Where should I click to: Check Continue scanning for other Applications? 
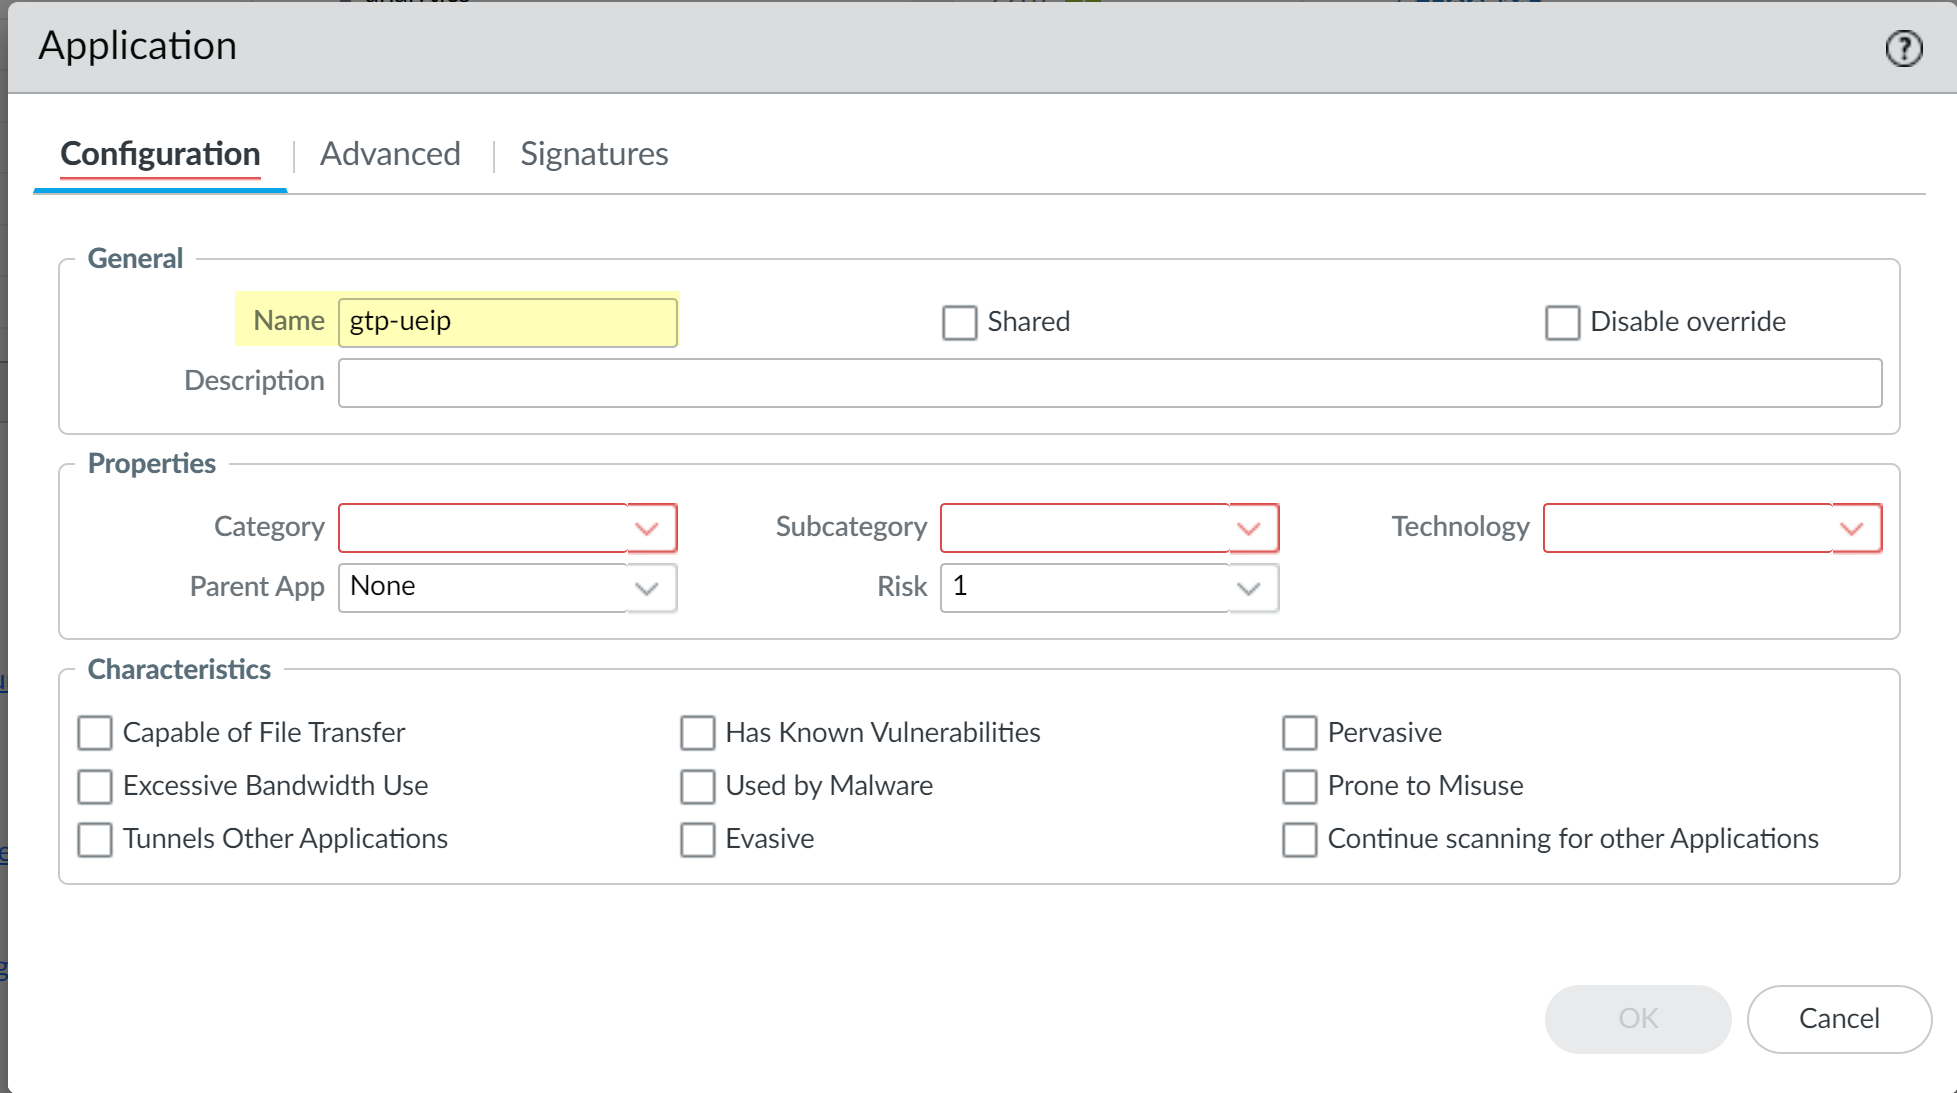tap(1299, 839)
